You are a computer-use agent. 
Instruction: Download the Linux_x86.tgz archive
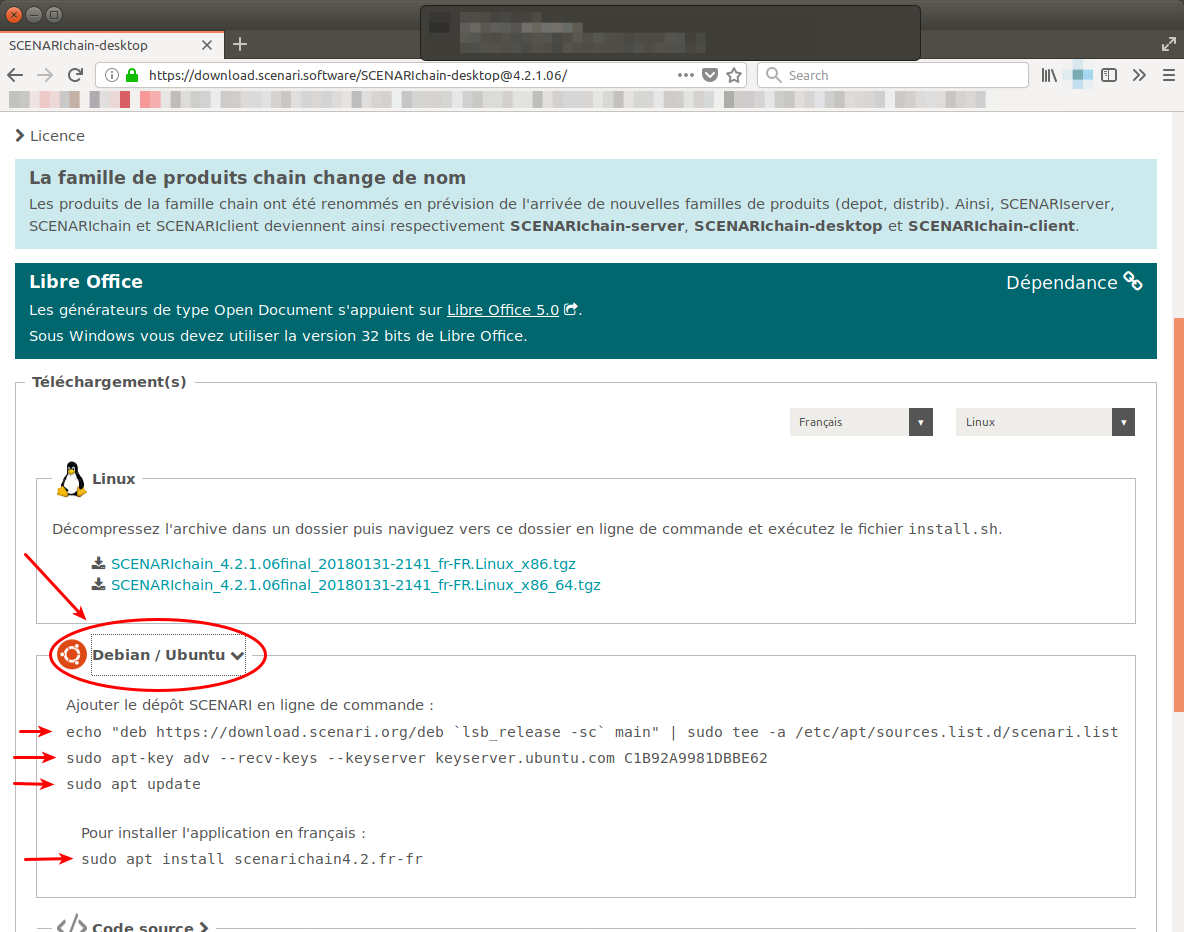344,563
